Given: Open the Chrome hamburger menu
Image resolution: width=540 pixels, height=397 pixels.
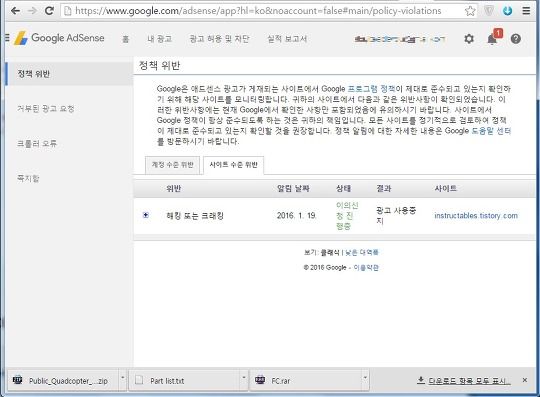Looking at the screenshot, I should (526, 11).
